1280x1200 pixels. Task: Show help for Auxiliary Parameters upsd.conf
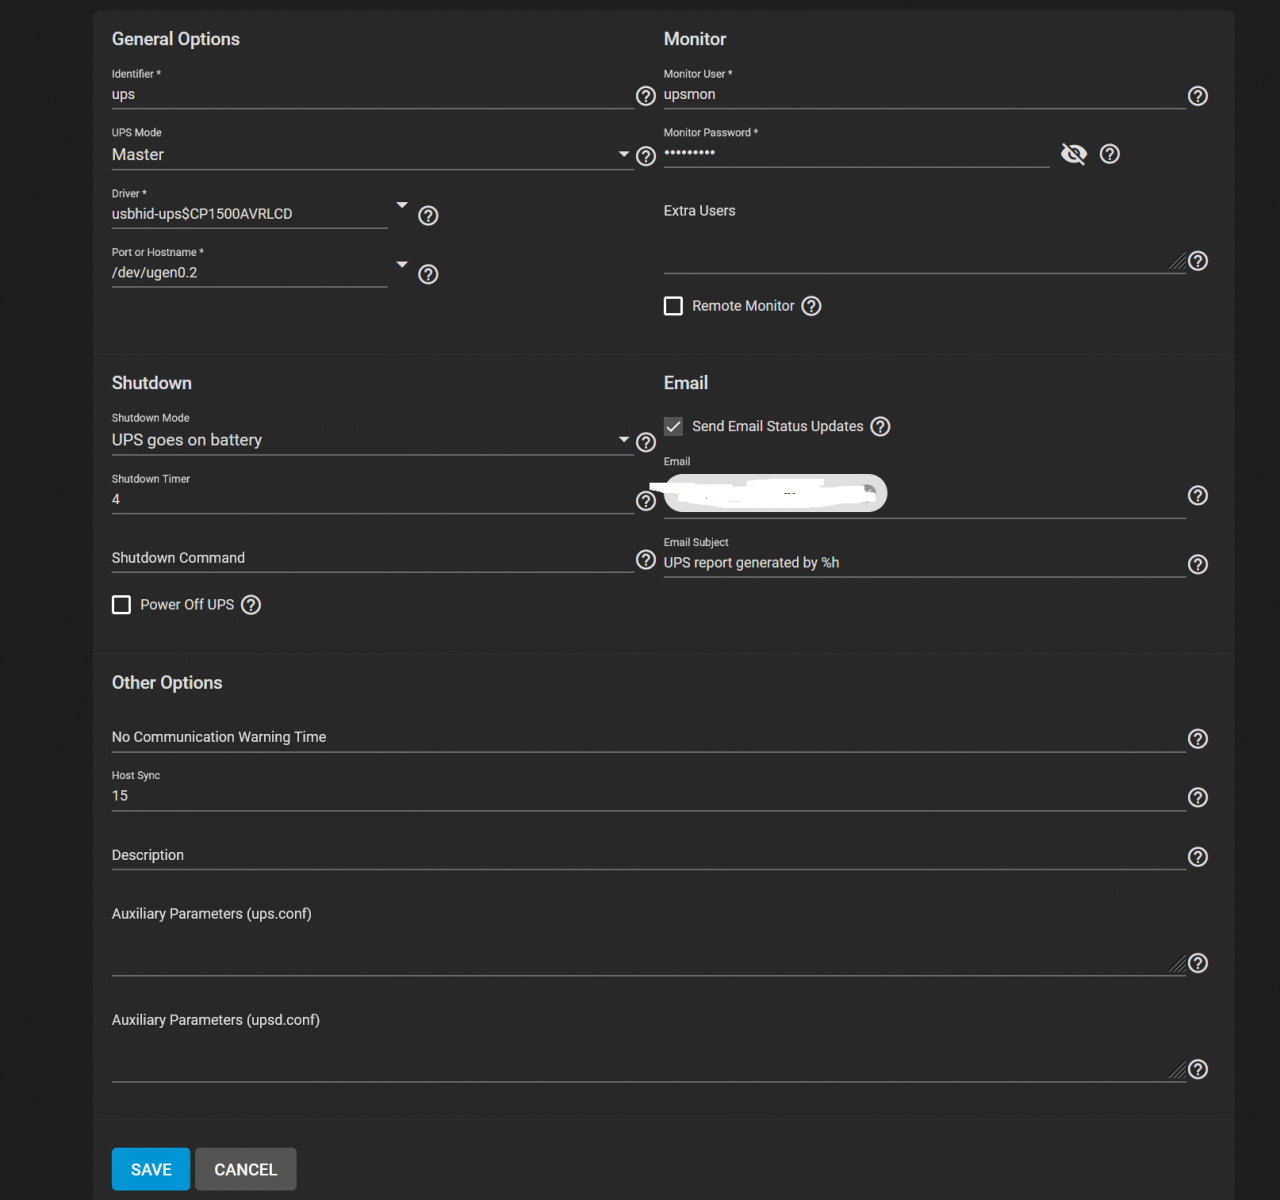click(1198, 1069)
